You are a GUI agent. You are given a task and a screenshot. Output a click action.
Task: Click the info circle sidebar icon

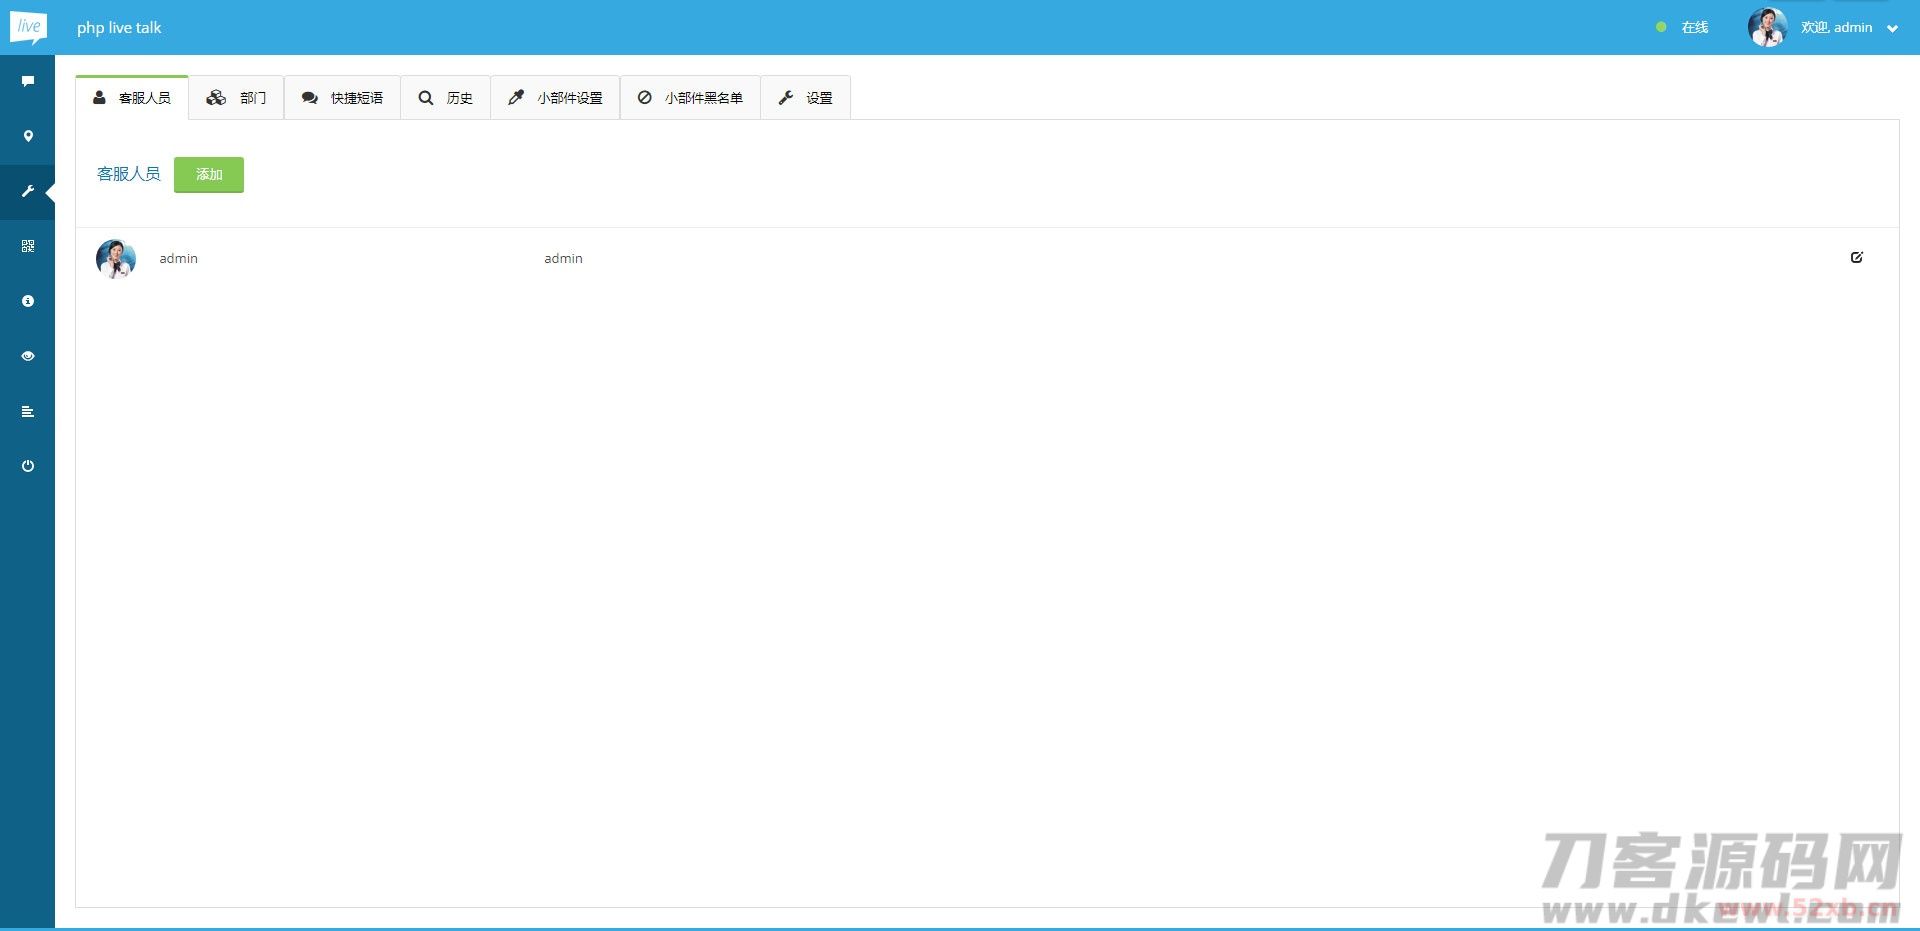click(28, 301)
